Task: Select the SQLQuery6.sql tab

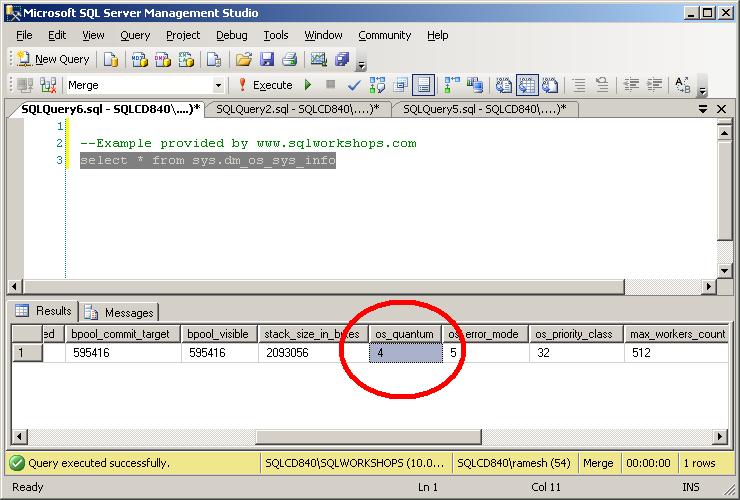Action: (x=110, y=110)
